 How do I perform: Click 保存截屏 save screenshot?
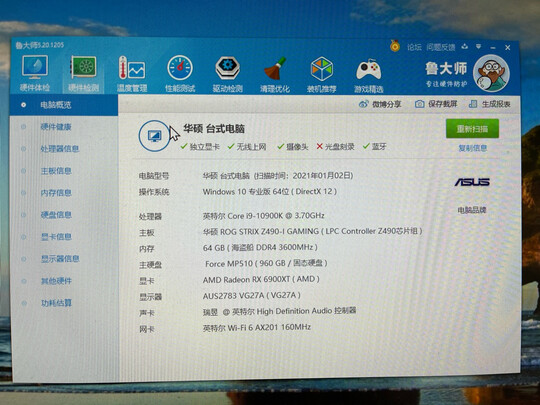(x=436, y=104)
